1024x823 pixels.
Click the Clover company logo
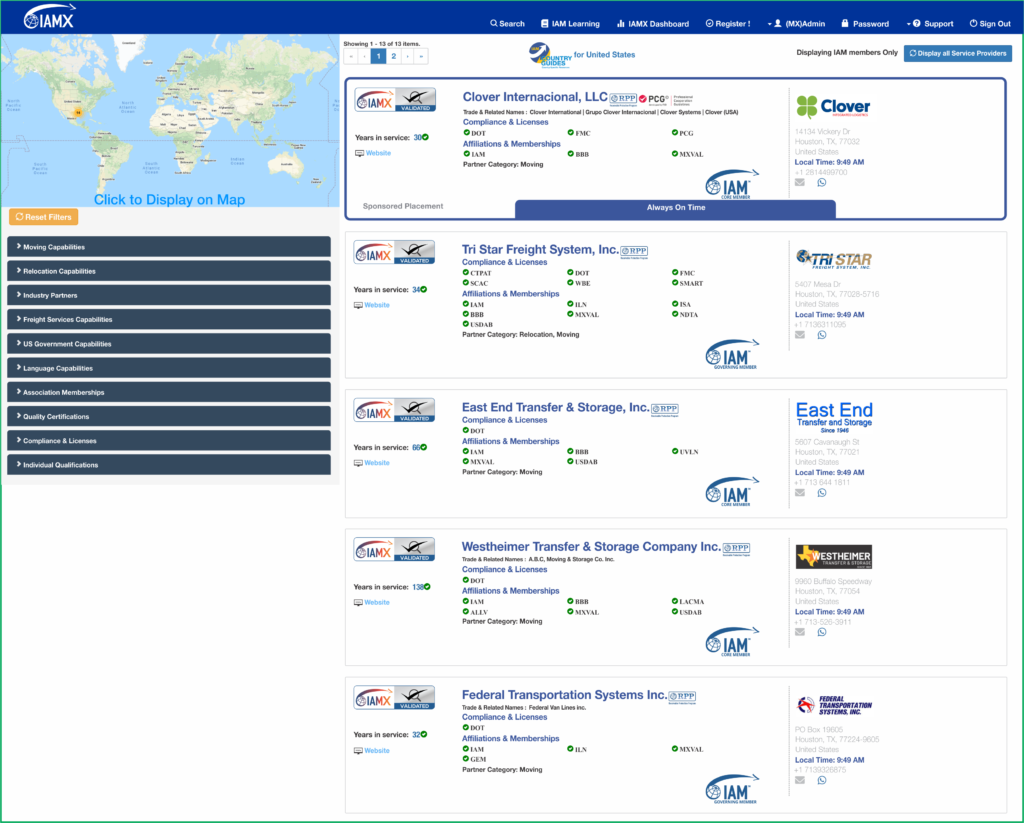833,106
